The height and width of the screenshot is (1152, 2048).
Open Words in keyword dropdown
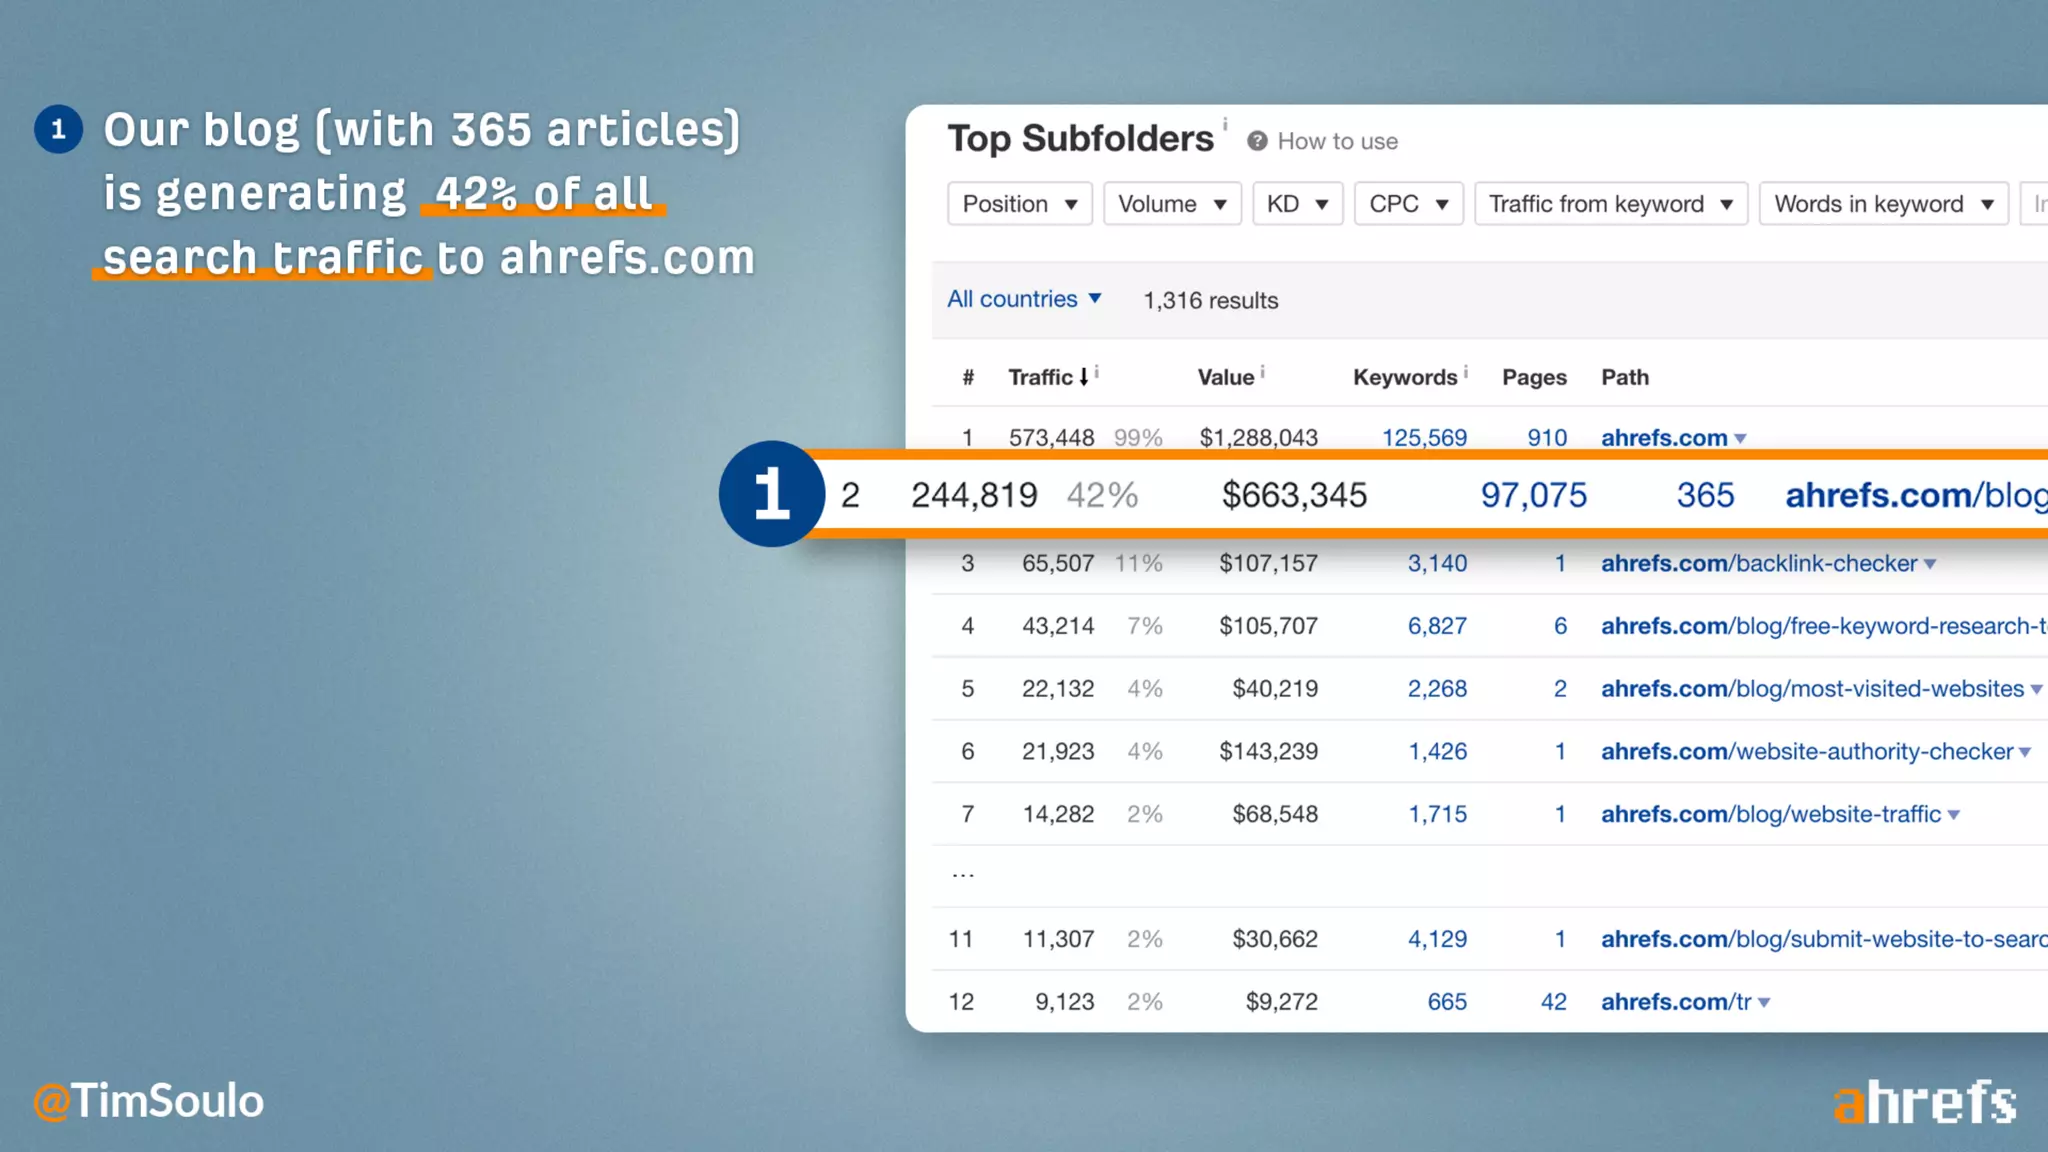point(1883,204)
